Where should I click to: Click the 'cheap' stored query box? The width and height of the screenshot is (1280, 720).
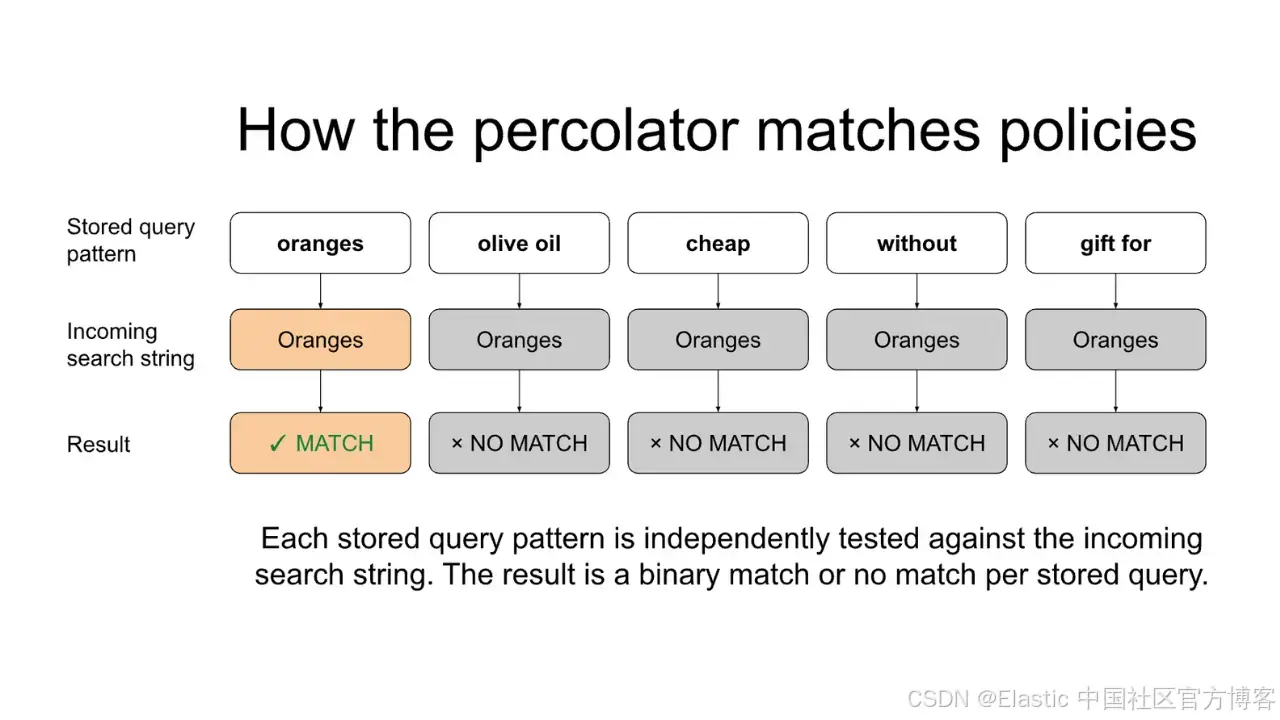pos(718,243)
